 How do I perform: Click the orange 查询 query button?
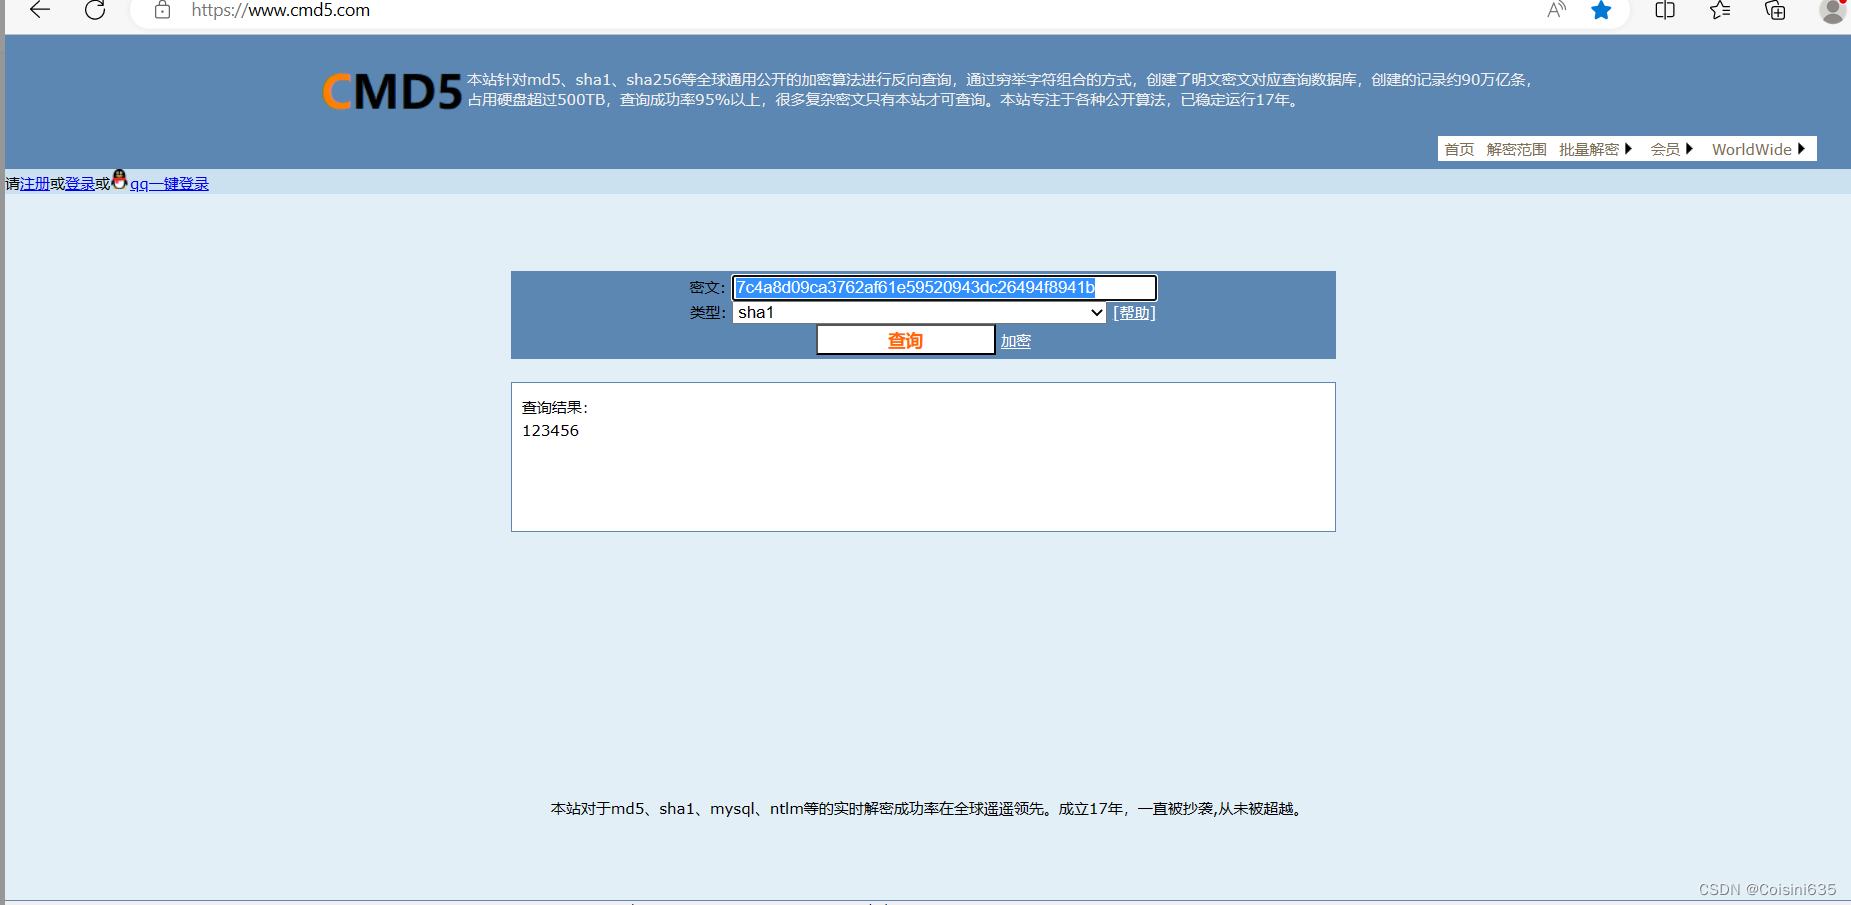point(905,340)
